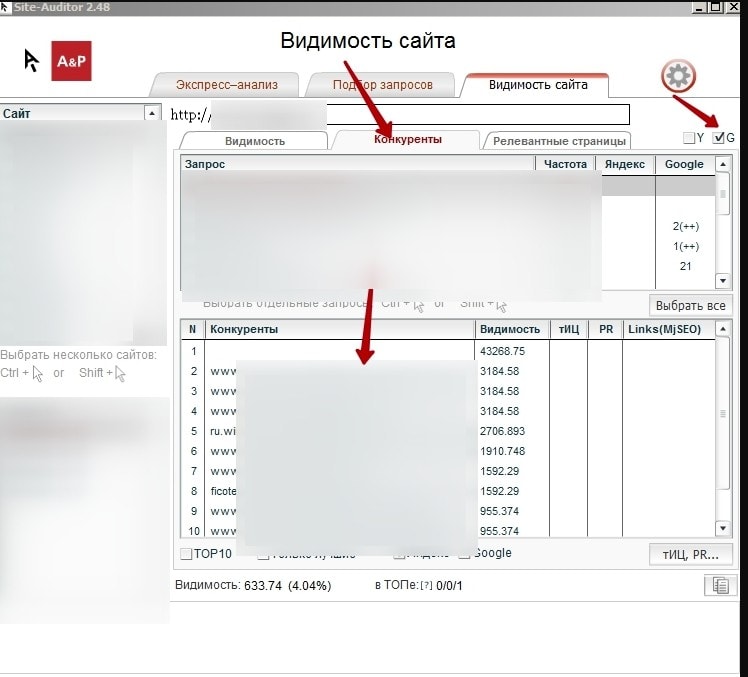Tick the TOP10 checkbox

pos(186,554)
